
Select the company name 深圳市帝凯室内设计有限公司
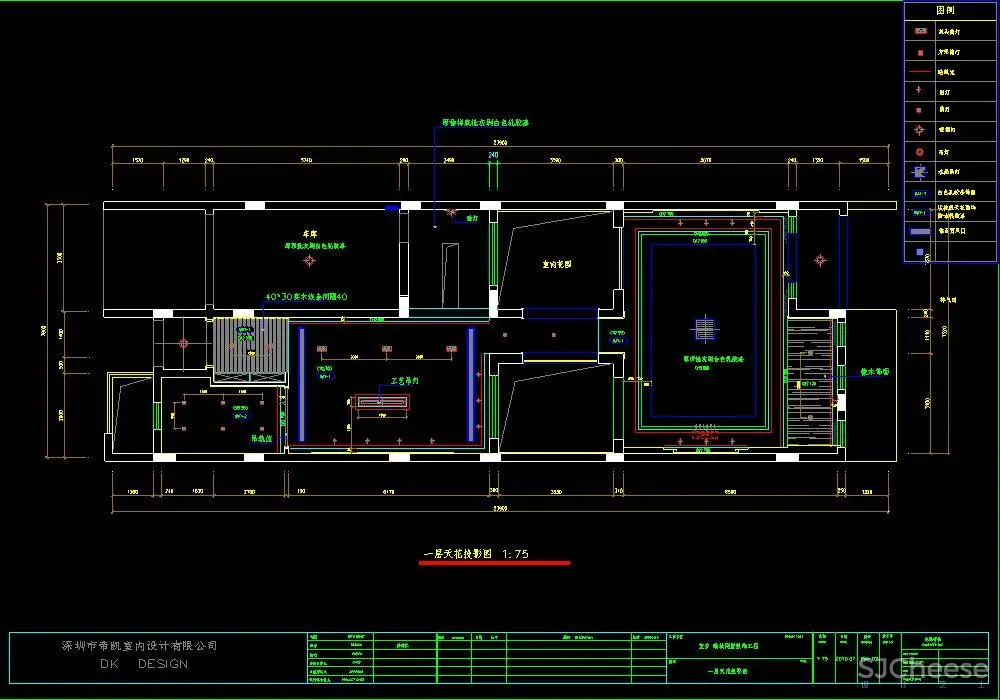(139, 645)
